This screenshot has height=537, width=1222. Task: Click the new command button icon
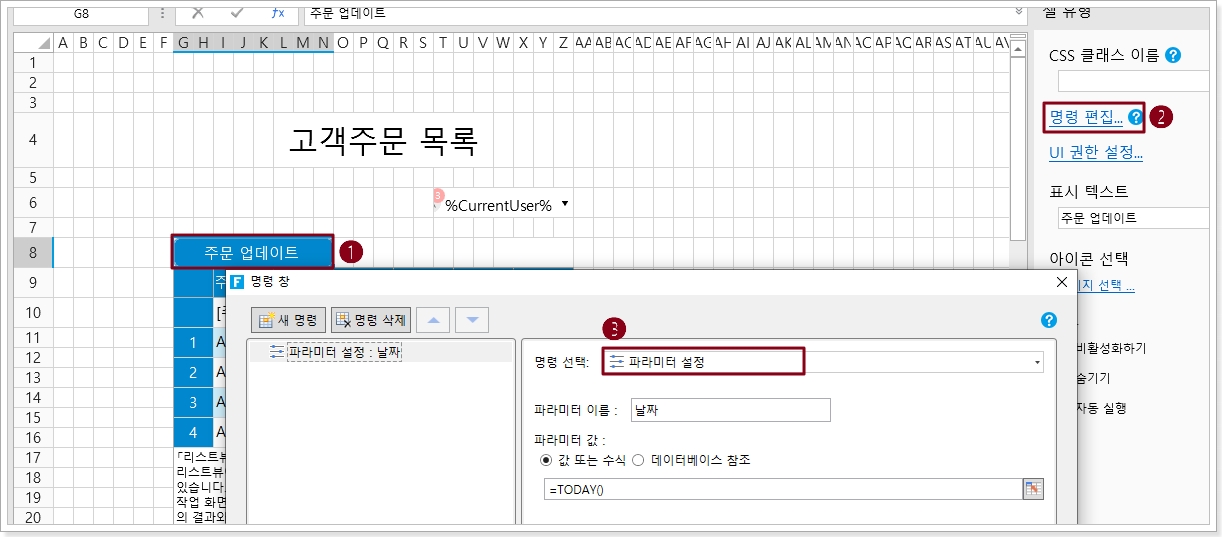point(267,321)
